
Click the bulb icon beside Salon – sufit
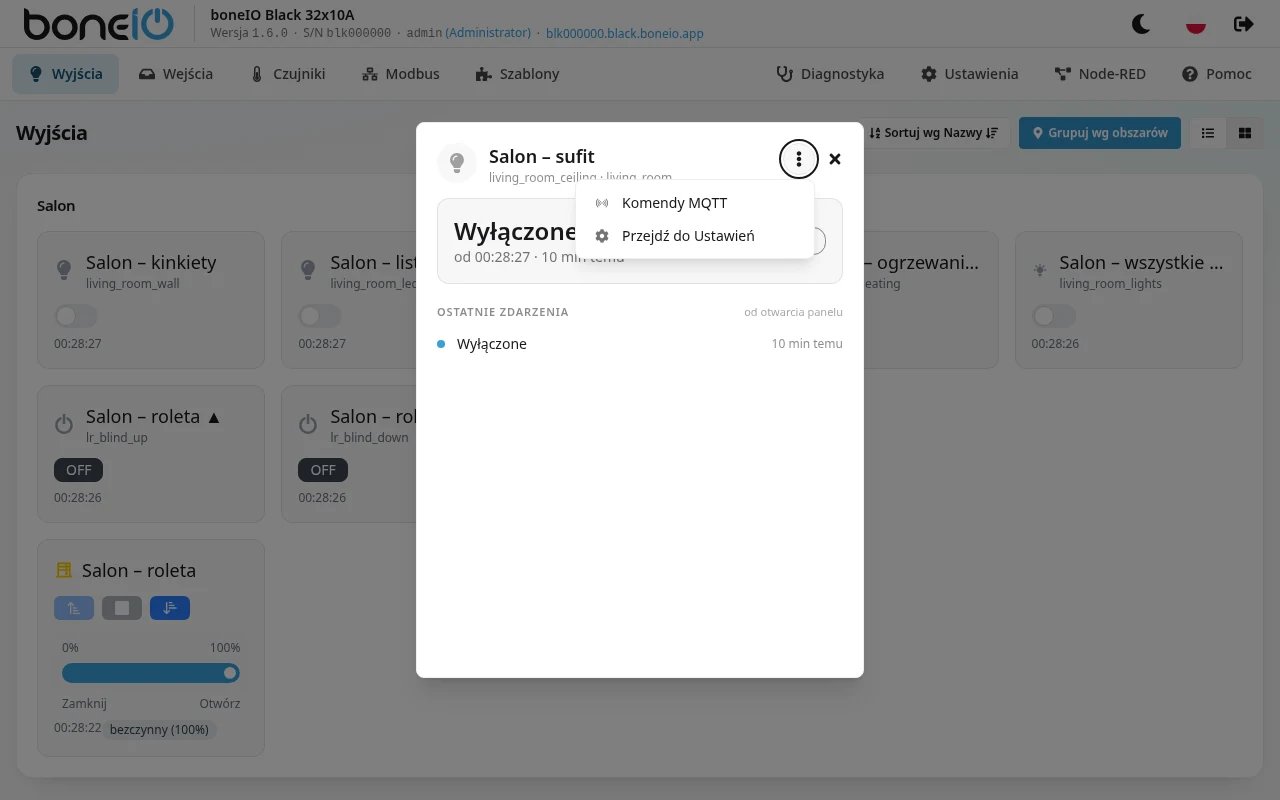[457, 162]
